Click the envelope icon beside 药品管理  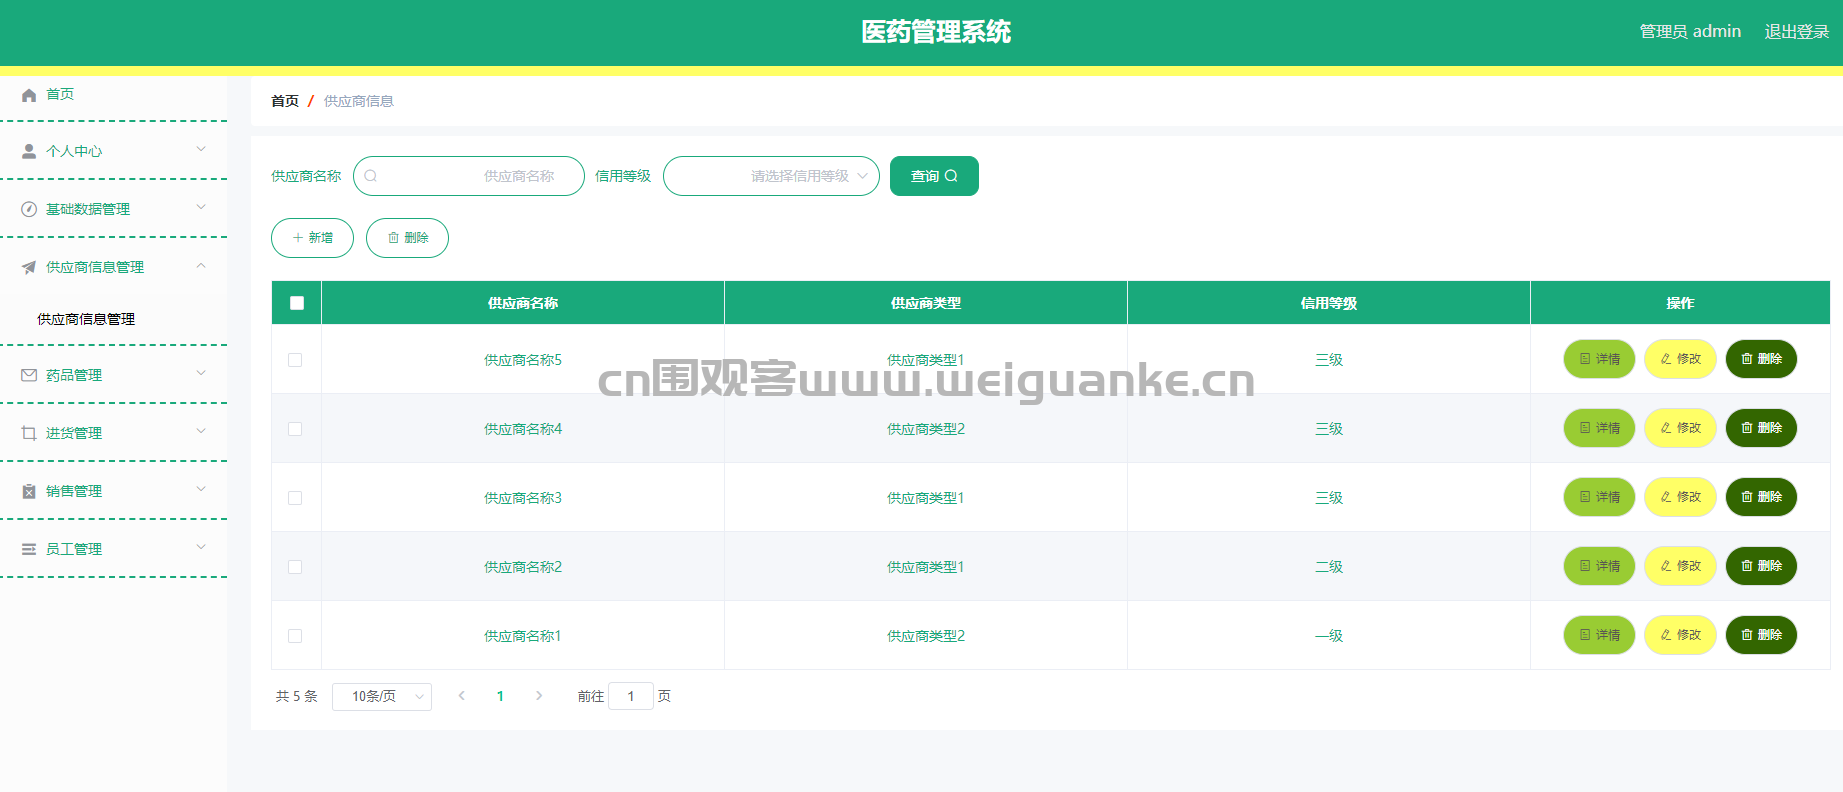click(x=29, y=375)
